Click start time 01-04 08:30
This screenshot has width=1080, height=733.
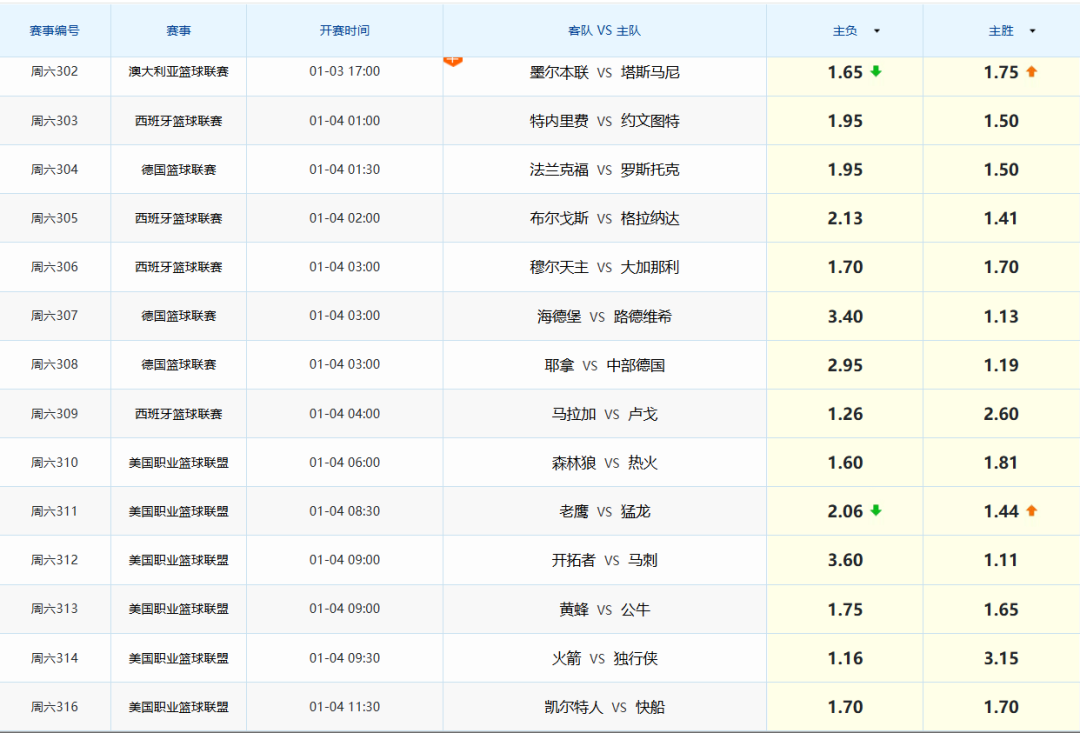344,511
